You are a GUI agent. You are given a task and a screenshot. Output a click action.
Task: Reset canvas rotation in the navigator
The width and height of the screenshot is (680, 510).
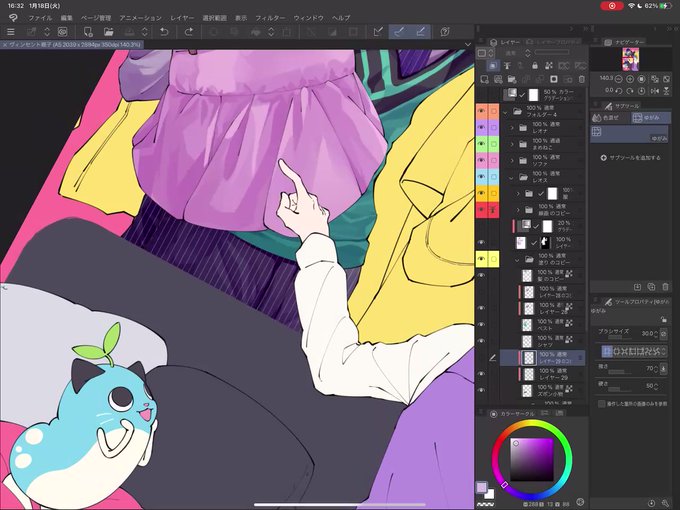[x=641, y=91]
